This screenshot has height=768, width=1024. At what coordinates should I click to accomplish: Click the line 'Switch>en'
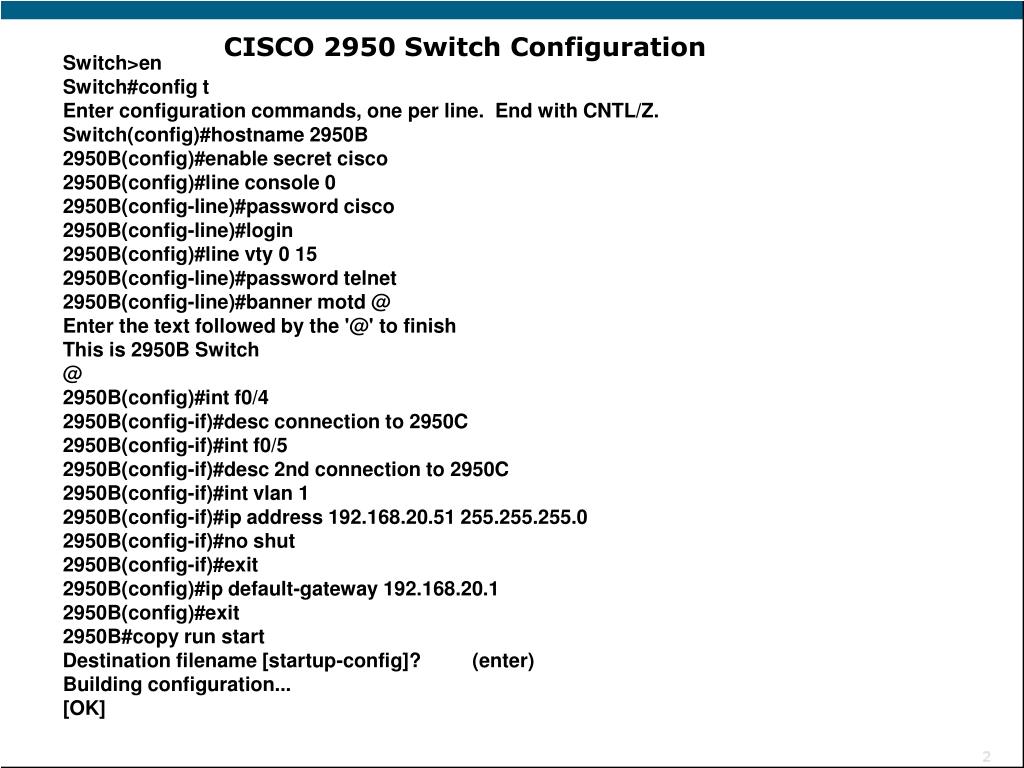112,63
